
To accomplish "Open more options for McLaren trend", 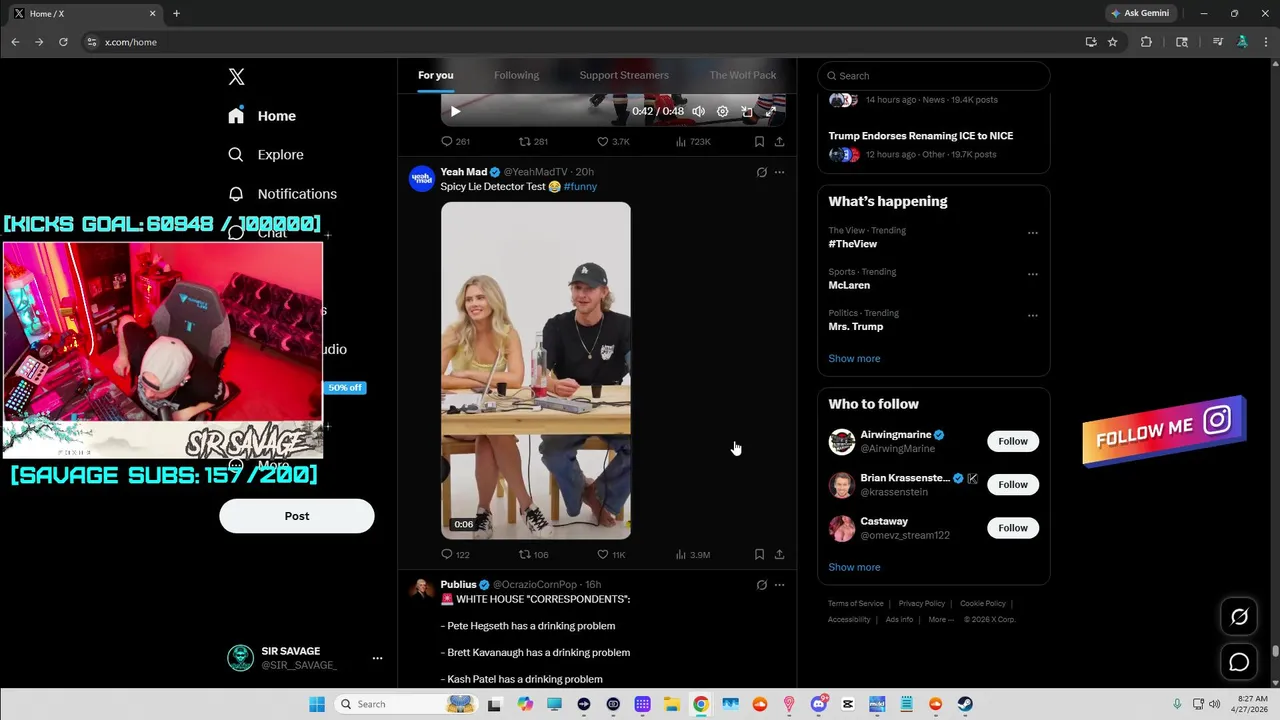I will (x=1033, y=274).
